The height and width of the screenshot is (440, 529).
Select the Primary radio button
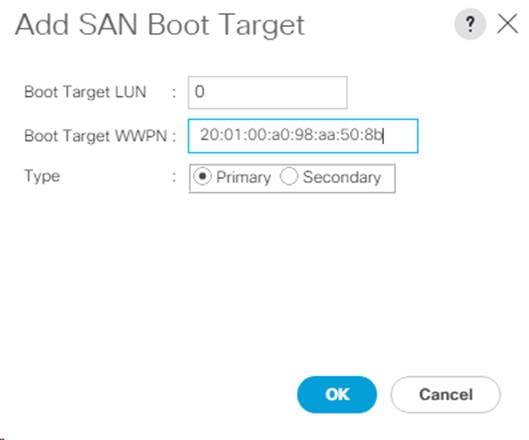[202, 176]
